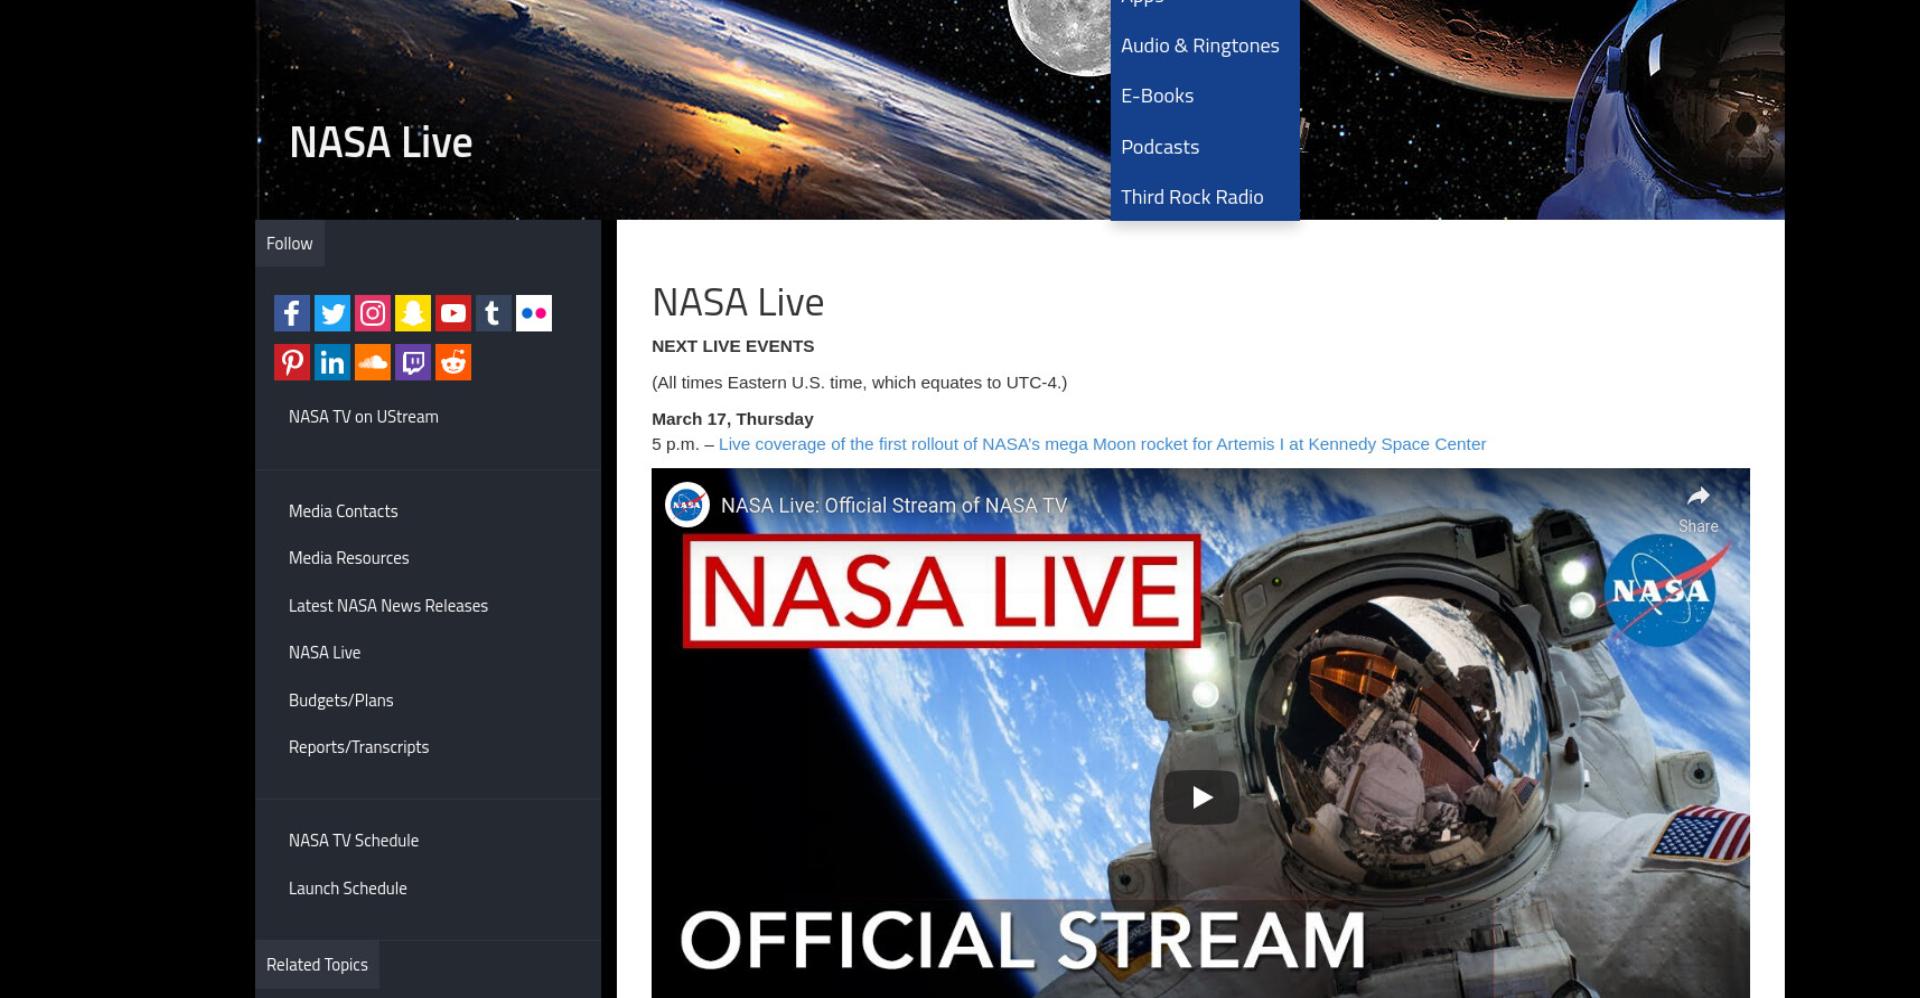Open the Launch Schedule link
Viewport: 1920px width, 998px height.
coord(347,889)
